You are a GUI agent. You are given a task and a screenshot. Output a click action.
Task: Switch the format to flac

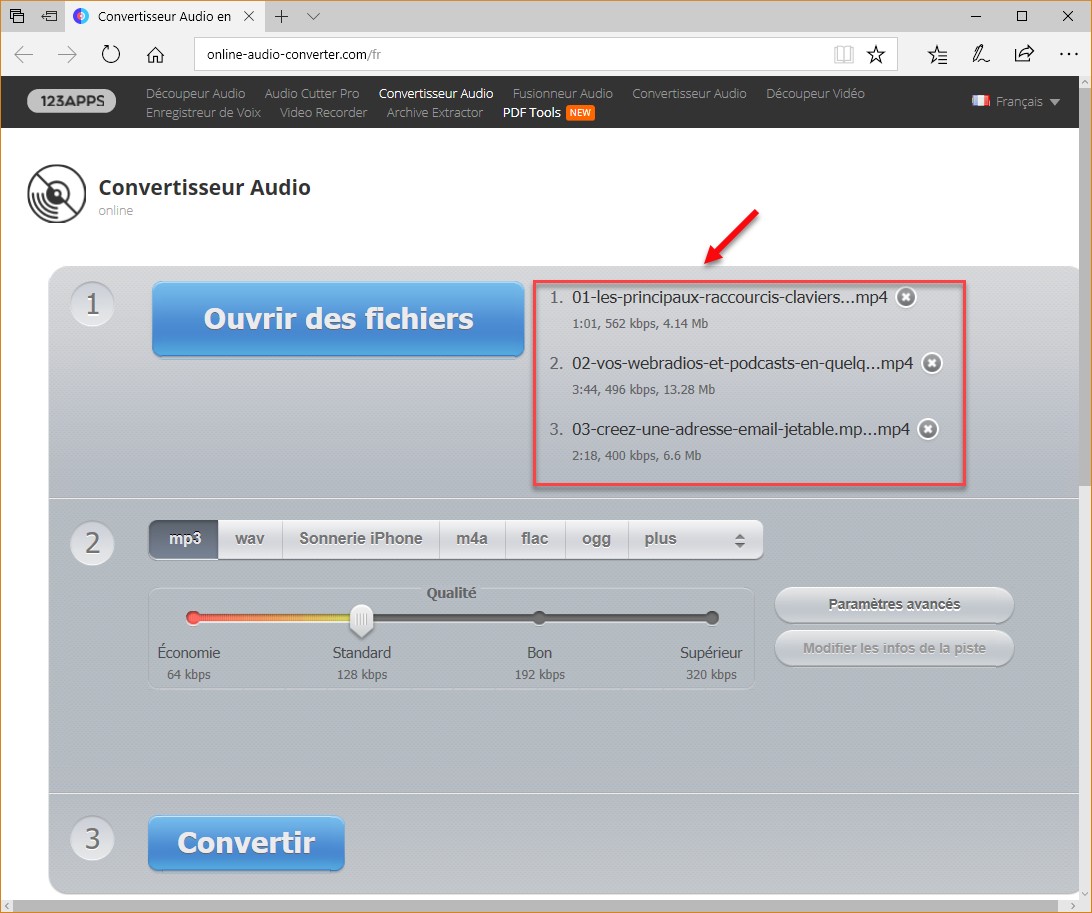click(534, 539)
